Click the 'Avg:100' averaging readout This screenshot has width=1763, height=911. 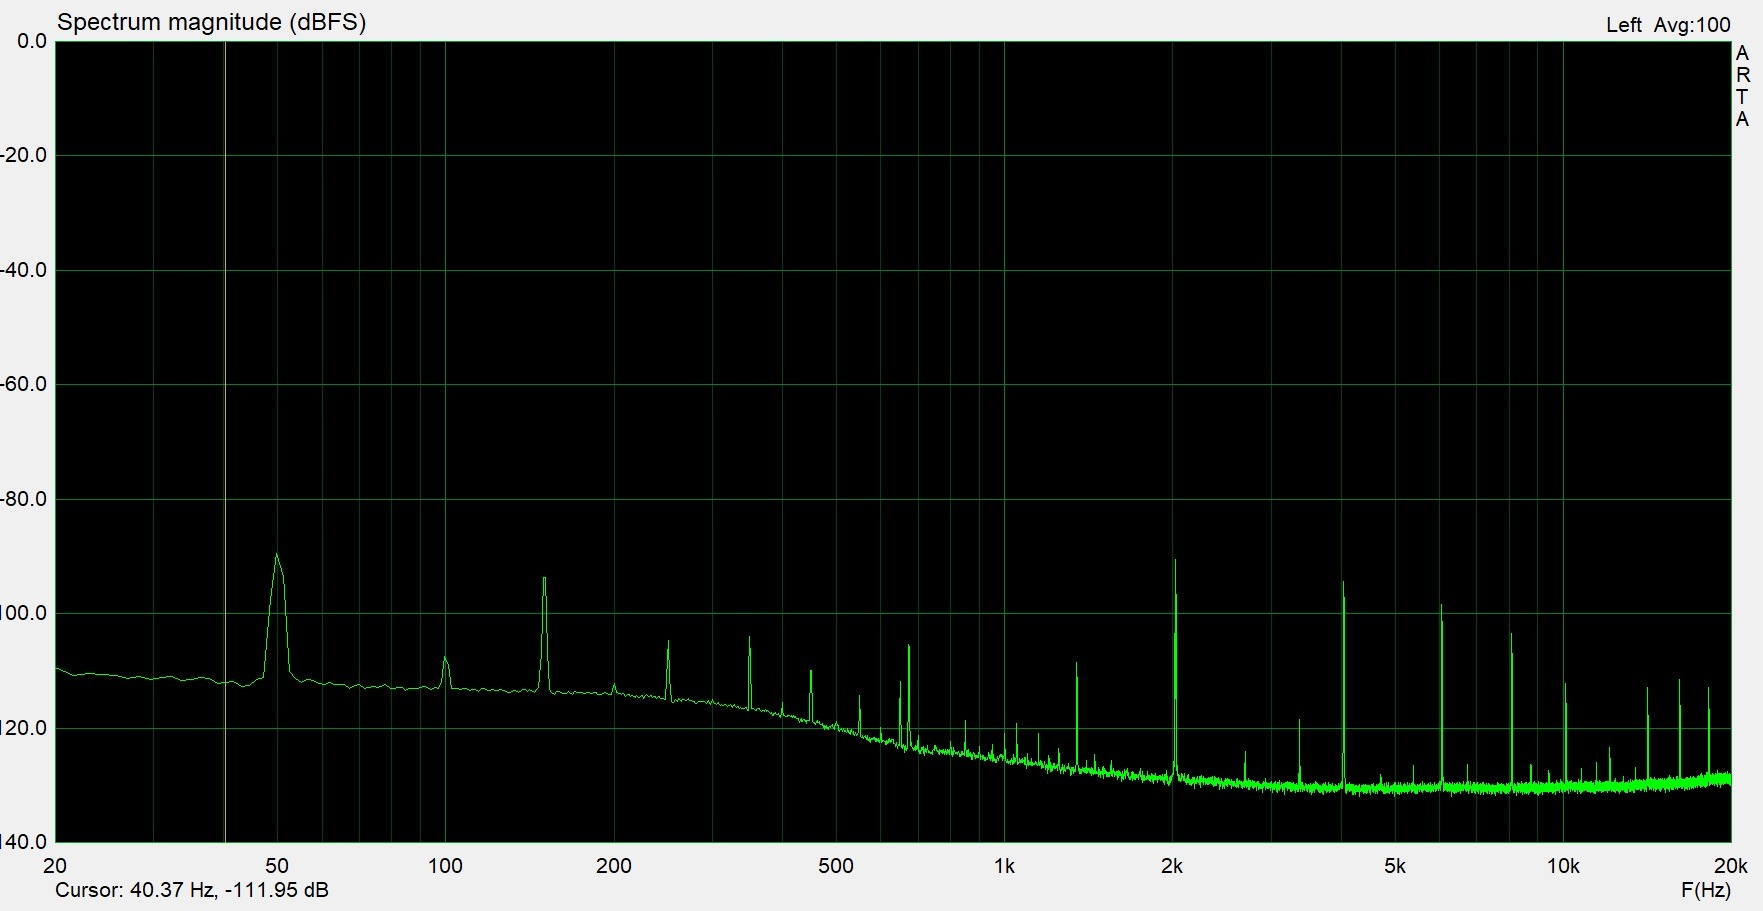tap(1692, 25)
